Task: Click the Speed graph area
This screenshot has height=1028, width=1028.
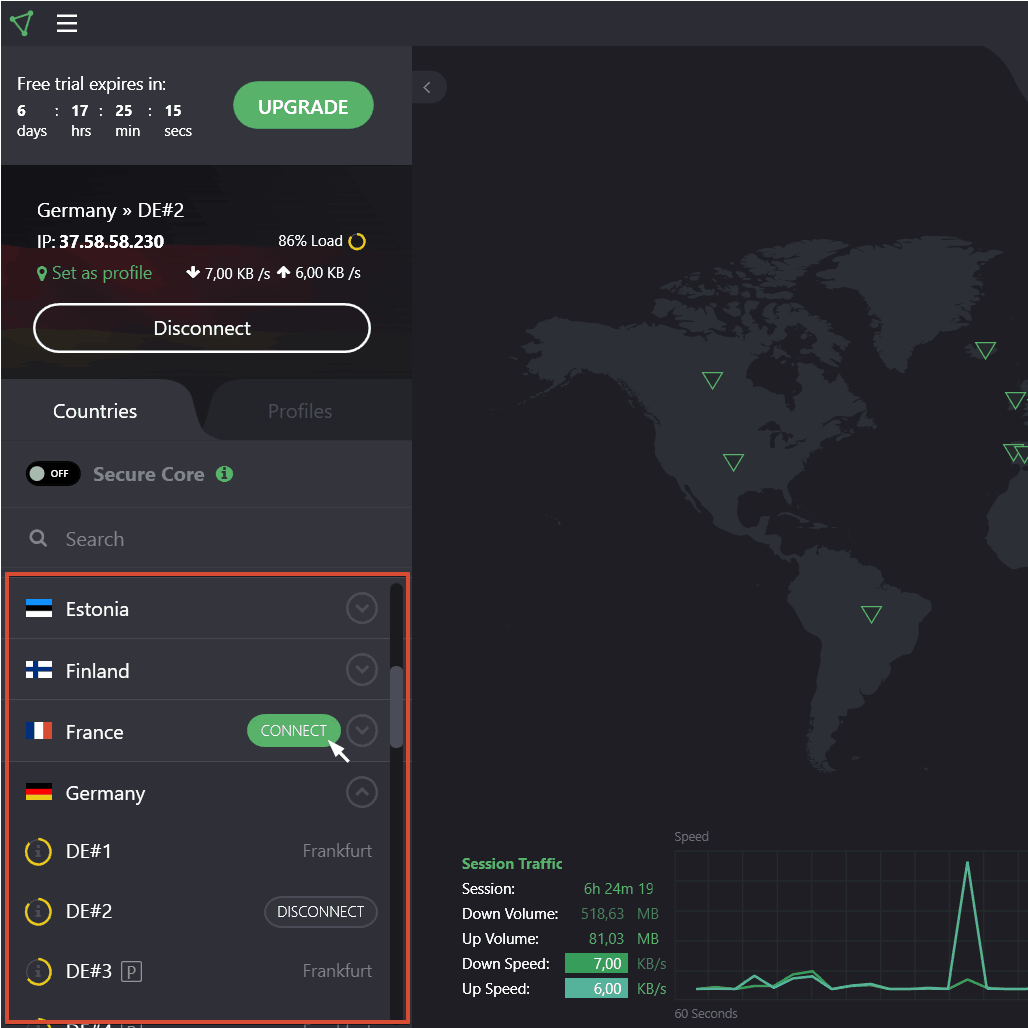Action: pos(851,924)
